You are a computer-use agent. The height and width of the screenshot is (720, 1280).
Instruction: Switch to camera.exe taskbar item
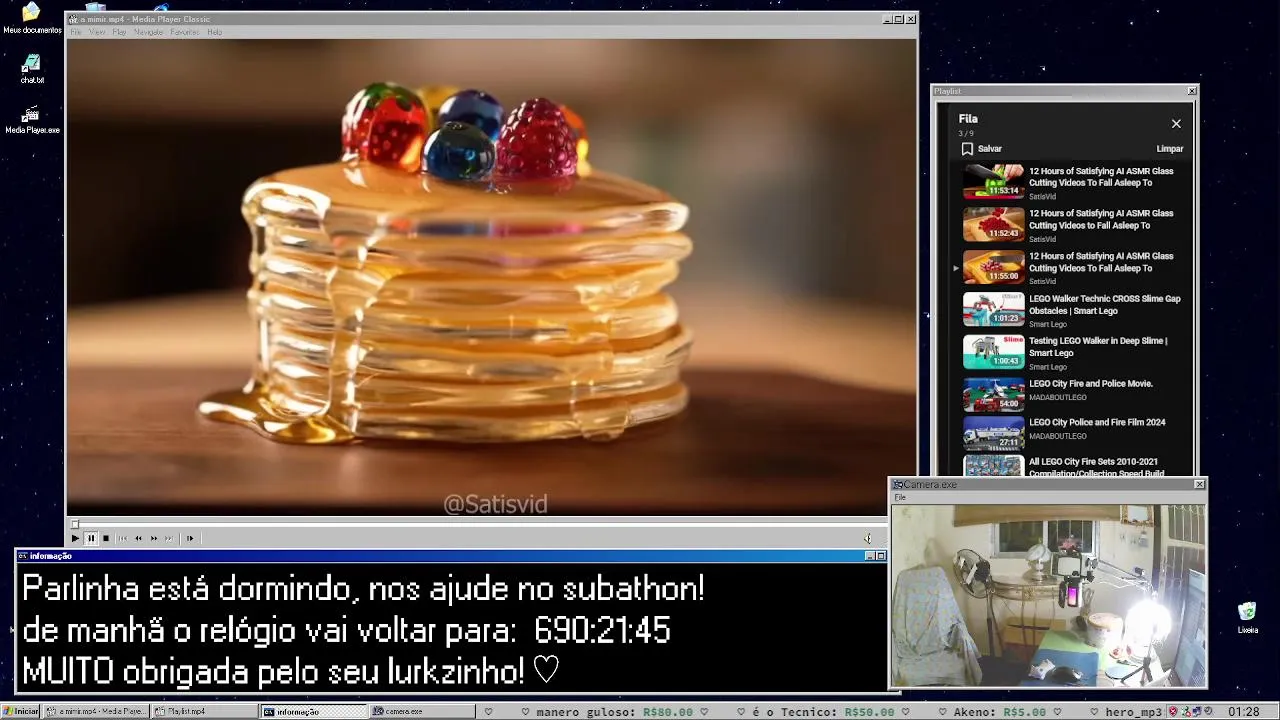tap(423, 712)
